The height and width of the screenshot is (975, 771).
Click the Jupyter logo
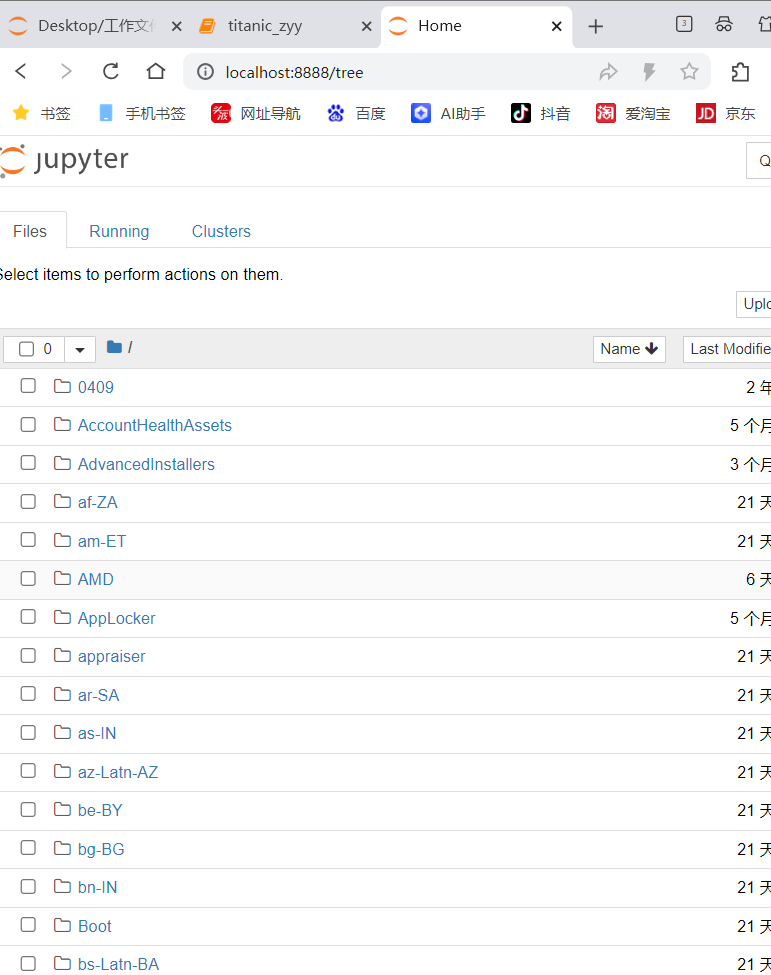coord(65,160)
